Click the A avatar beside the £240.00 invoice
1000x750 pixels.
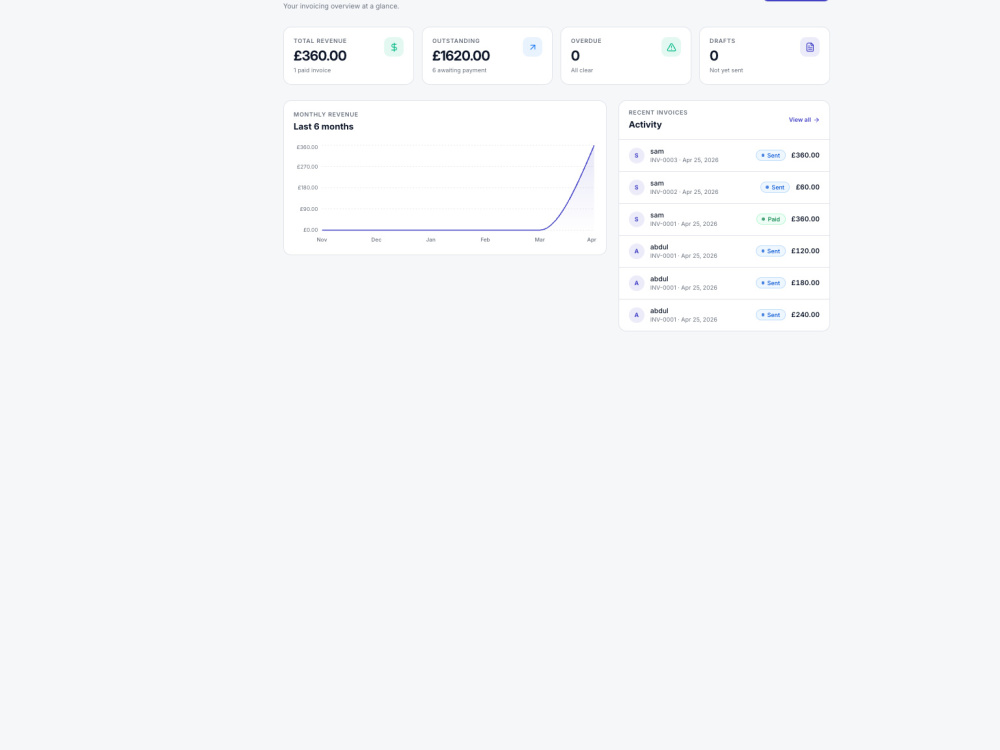point(636,315)
